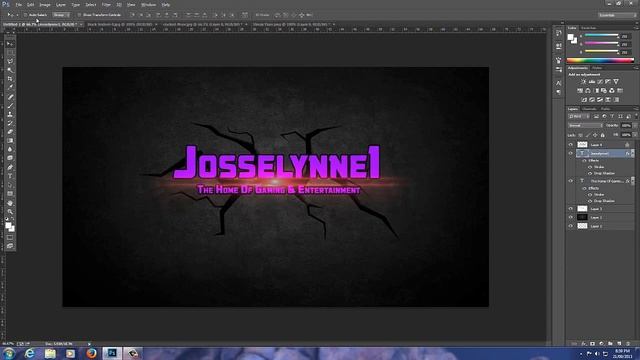Add an Invert adjustment
The width and height of the screenshot is (640, 360).
pyautogui.click(x=584, y=100)
